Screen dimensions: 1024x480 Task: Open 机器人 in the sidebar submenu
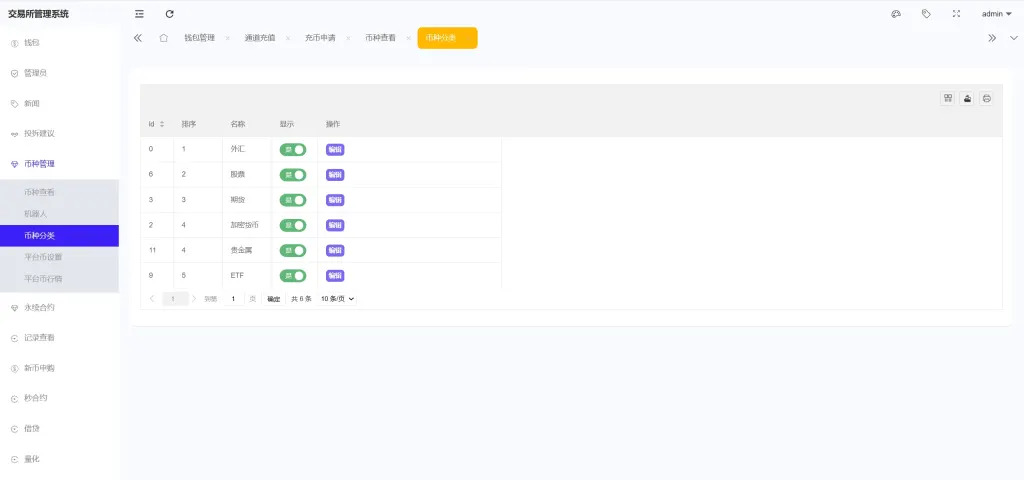pos(59,214)
